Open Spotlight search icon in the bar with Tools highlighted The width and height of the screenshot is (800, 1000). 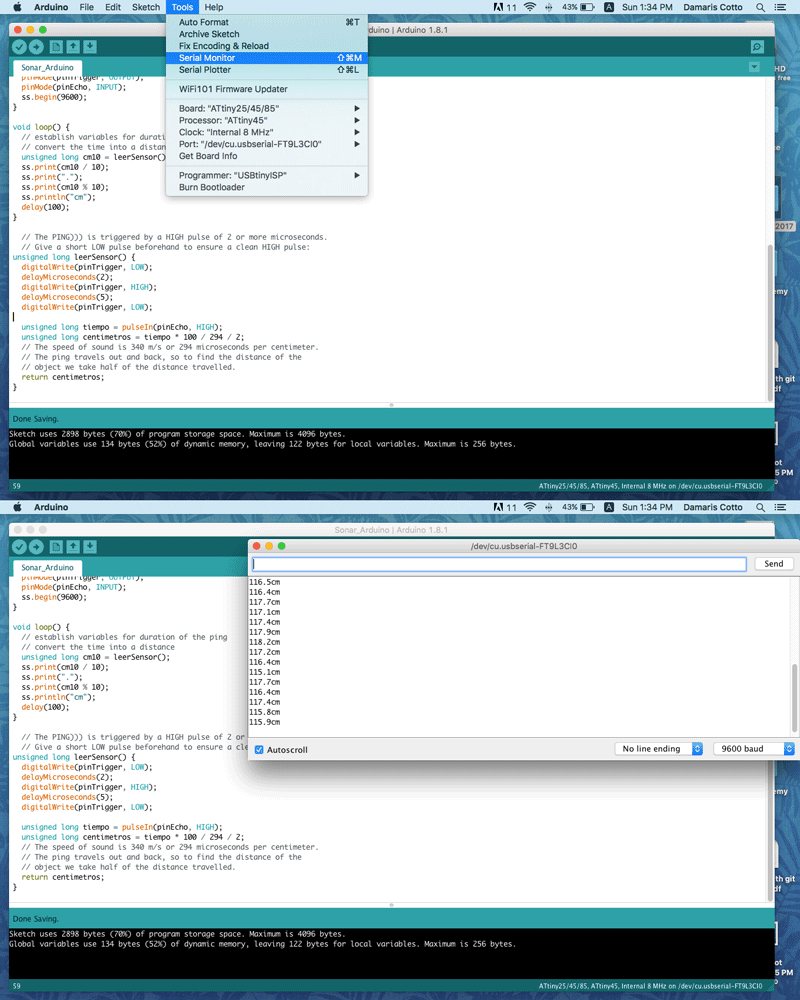760,7
